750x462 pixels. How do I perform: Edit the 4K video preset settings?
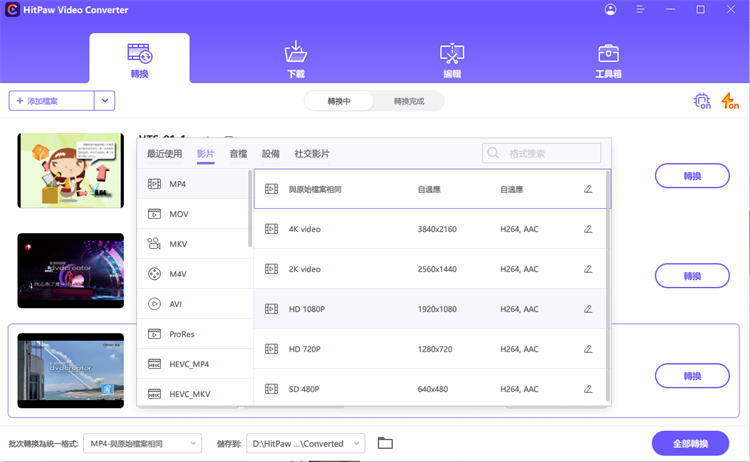(x=588, y=229)
